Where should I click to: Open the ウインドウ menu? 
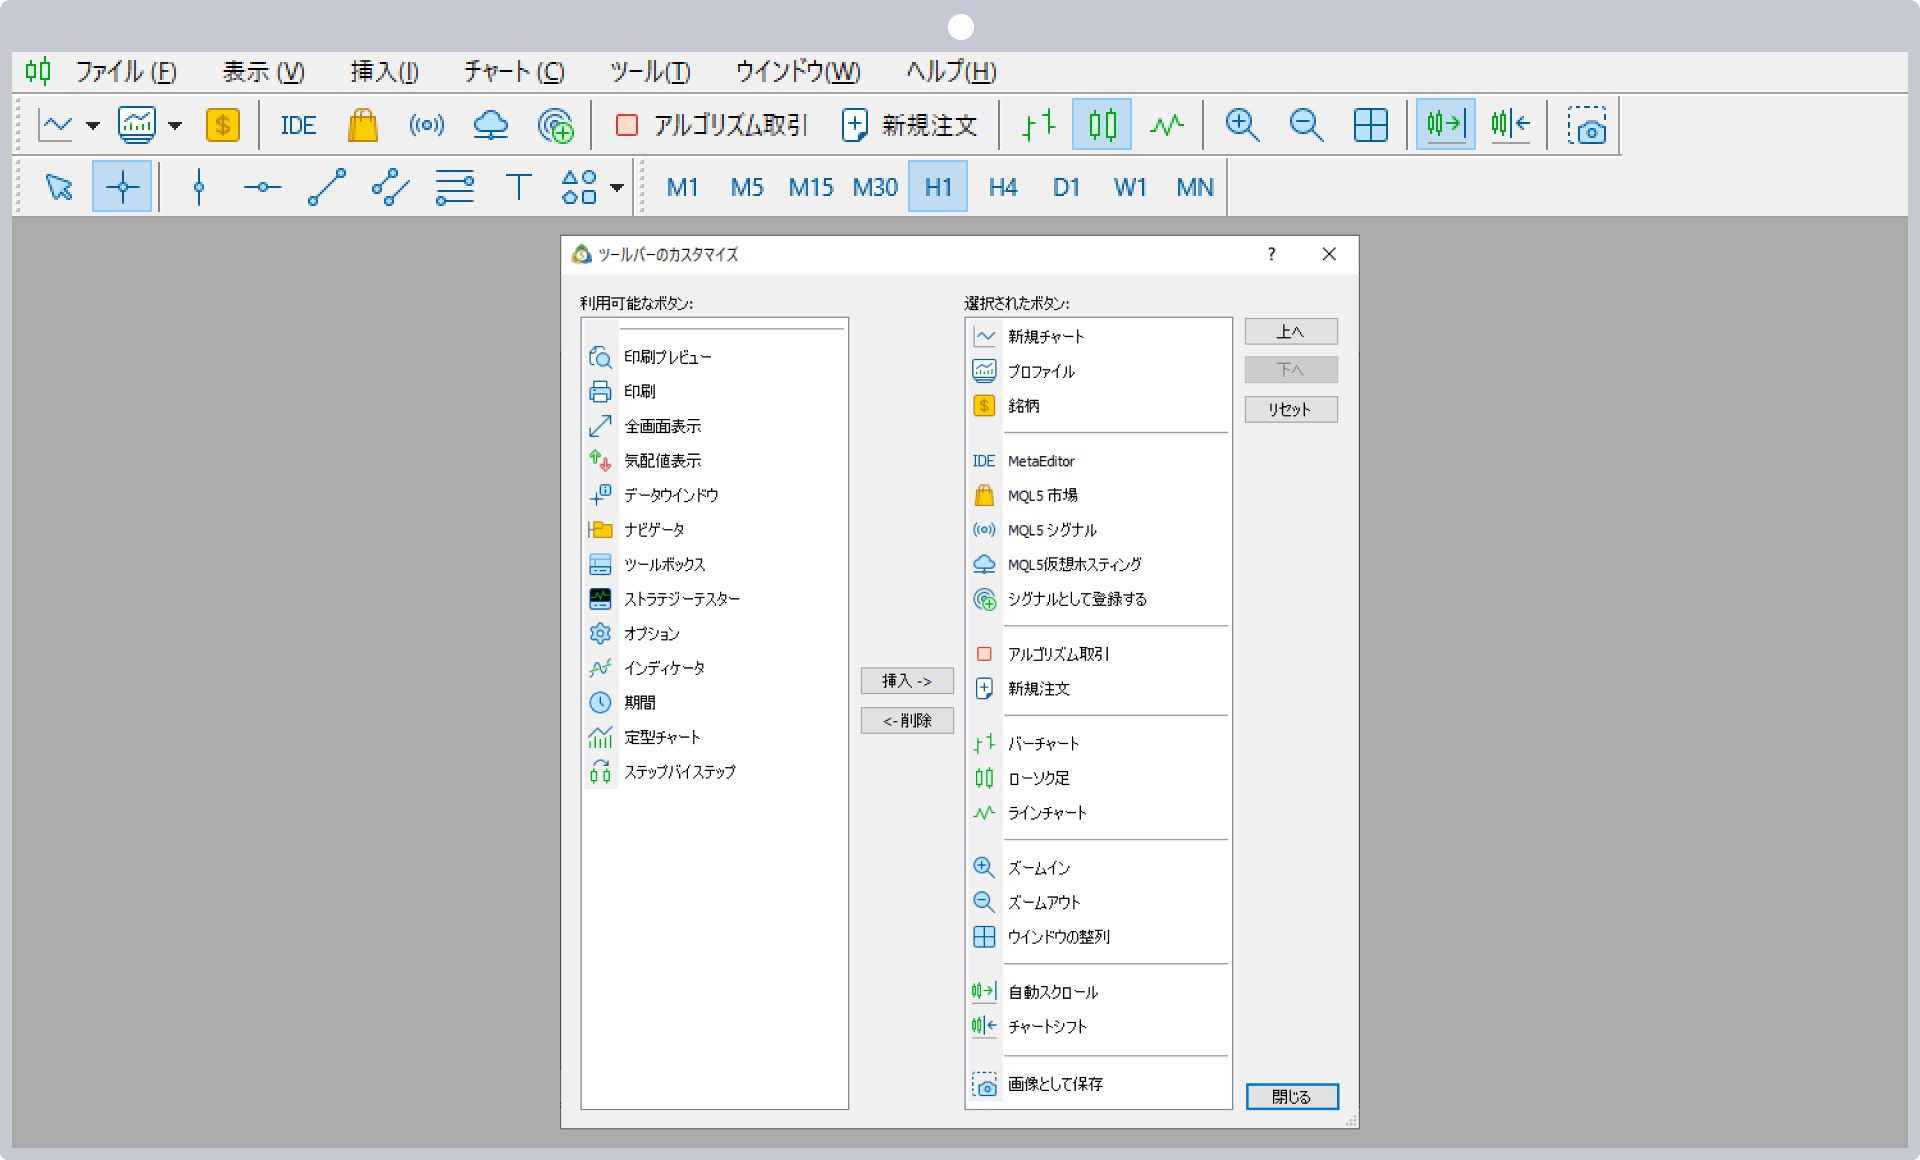798,72
